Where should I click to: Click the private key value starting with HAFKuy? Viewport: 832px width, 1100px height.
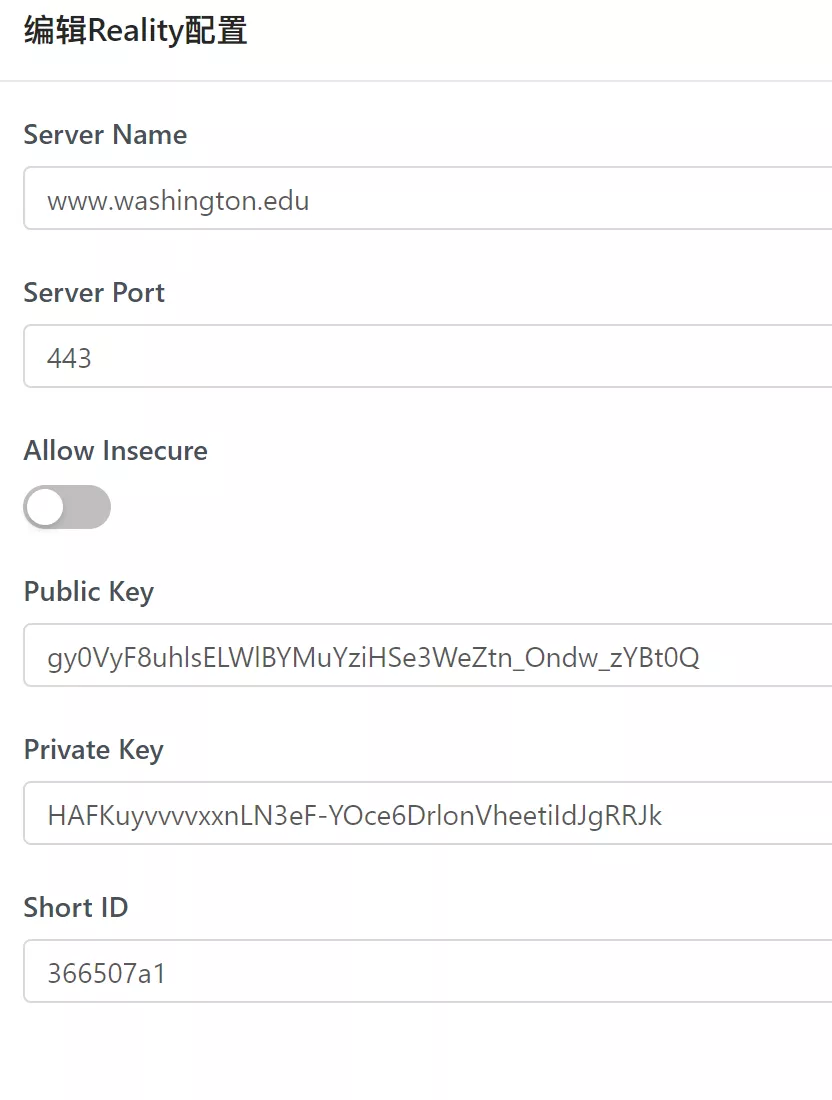point(354,815)
